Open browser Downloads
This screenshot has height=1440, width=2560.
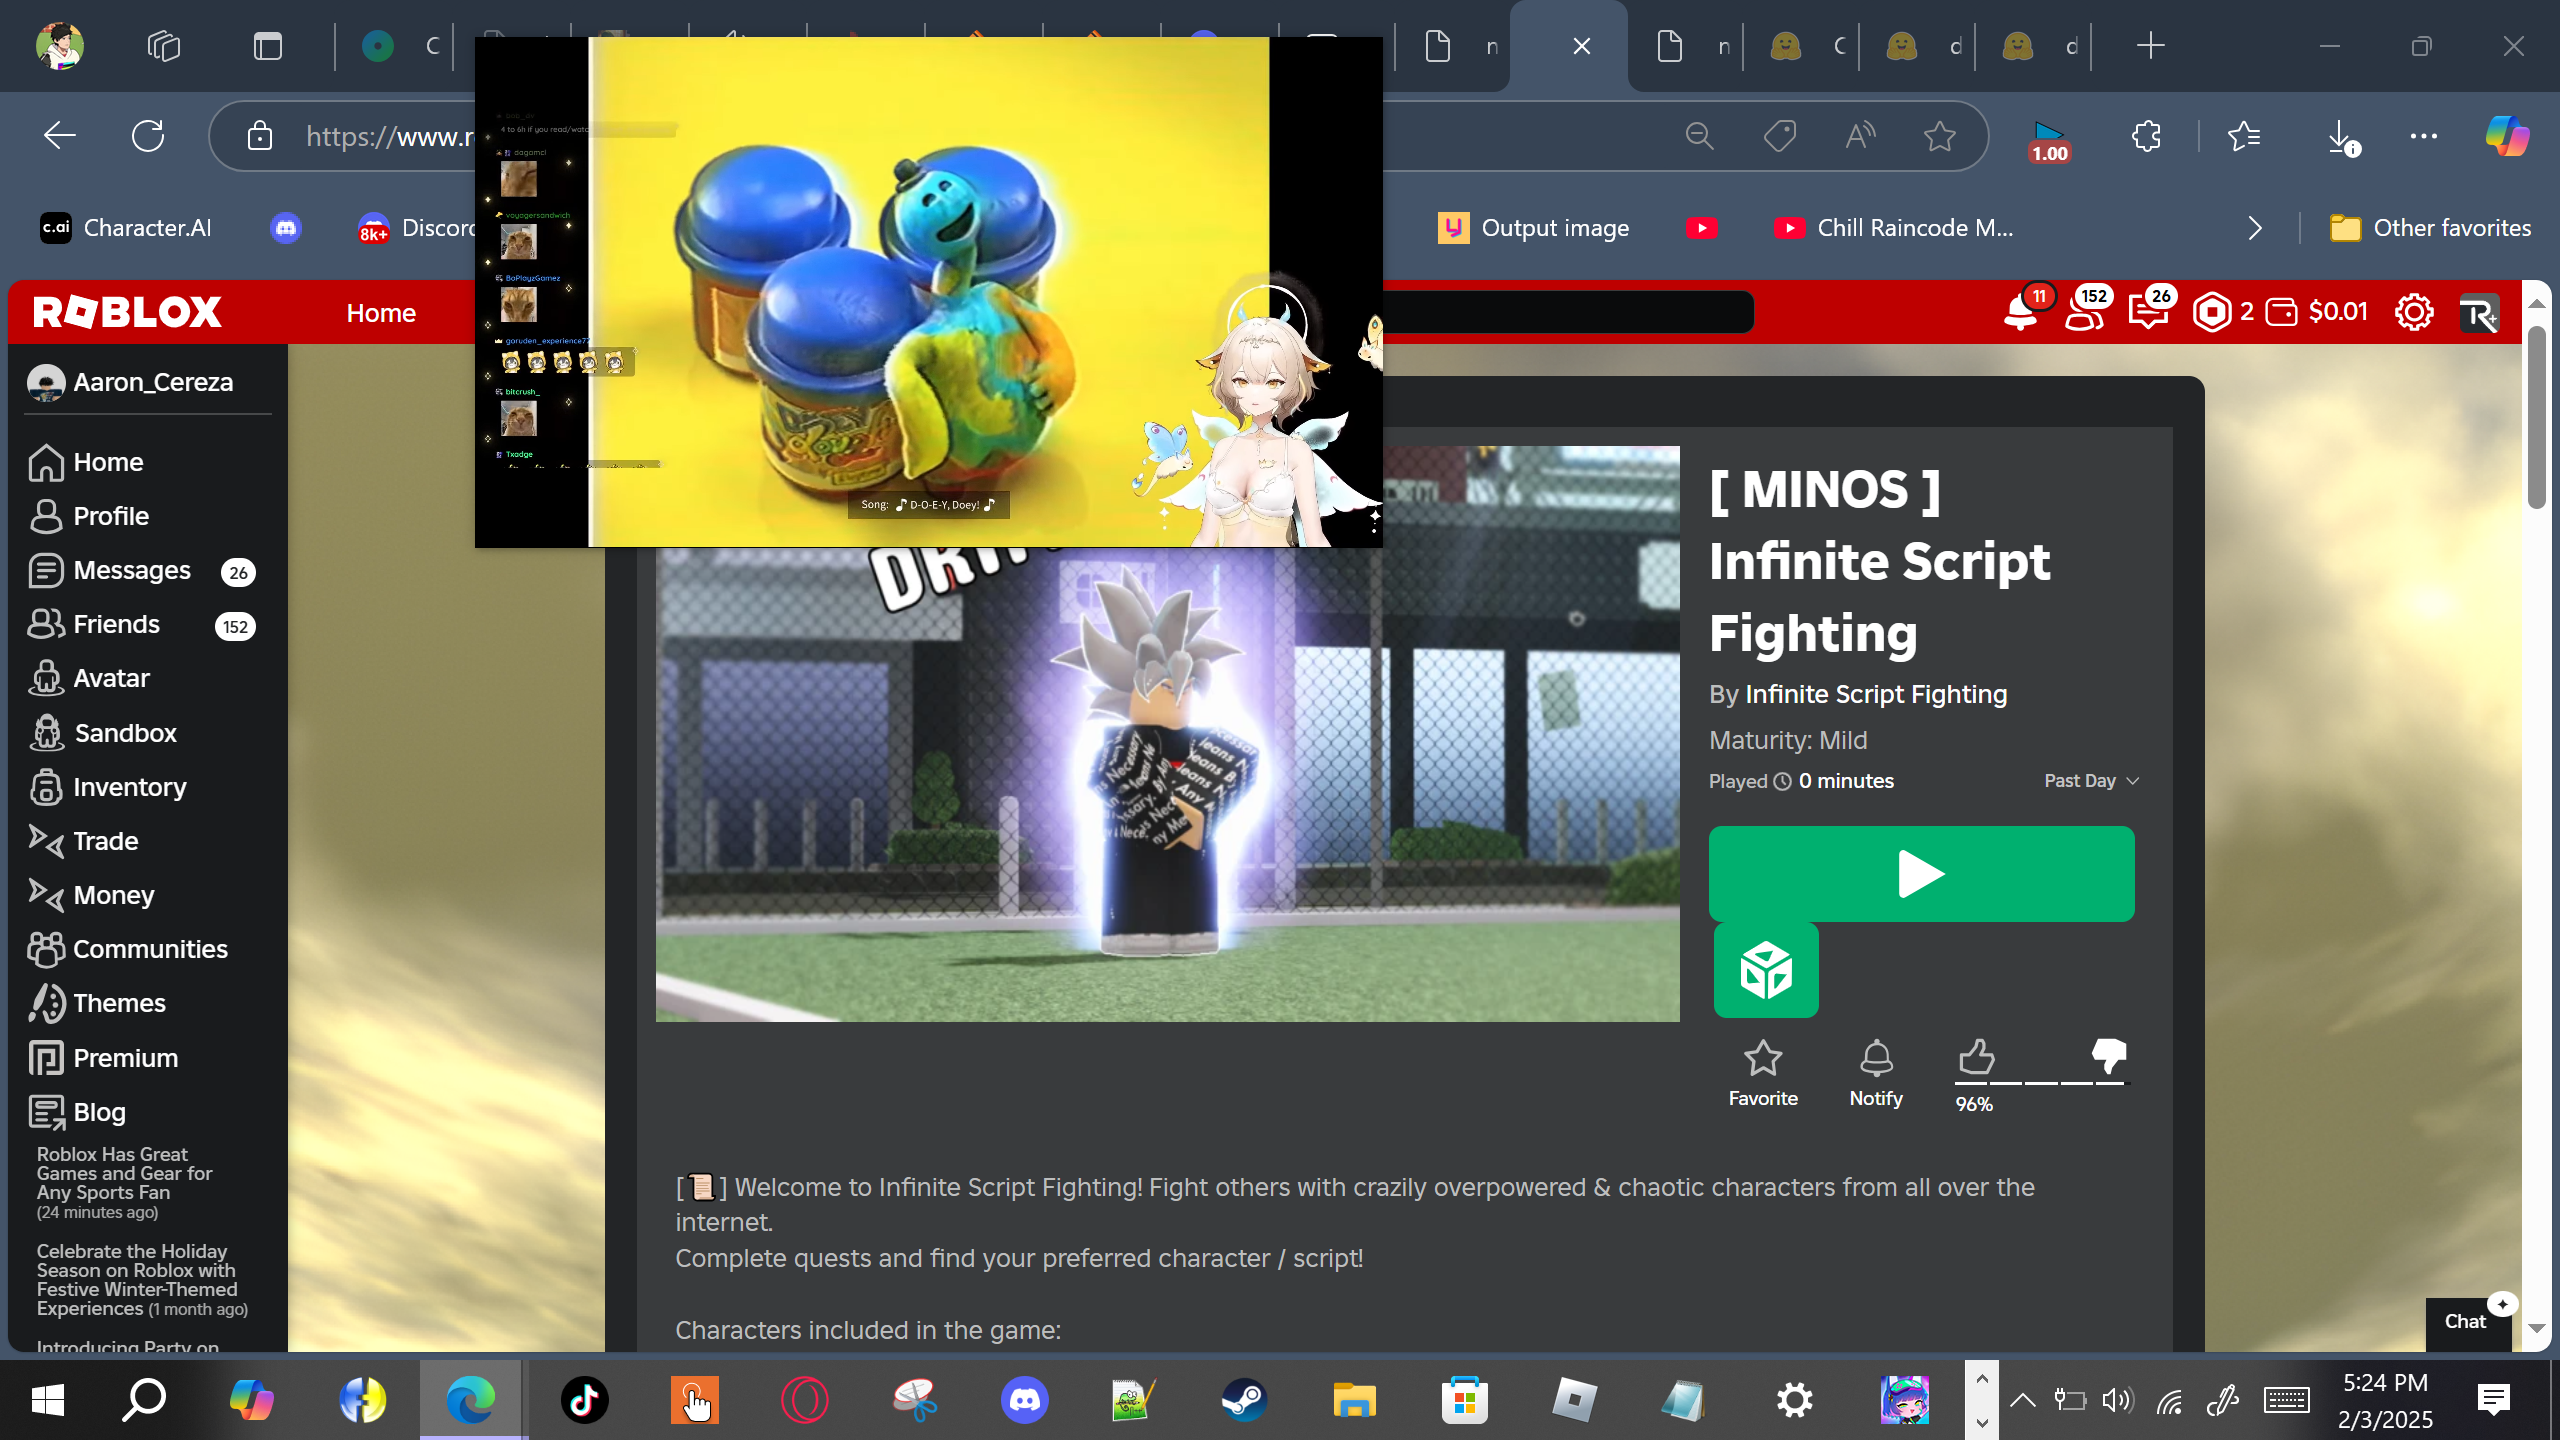point(2342,136)
